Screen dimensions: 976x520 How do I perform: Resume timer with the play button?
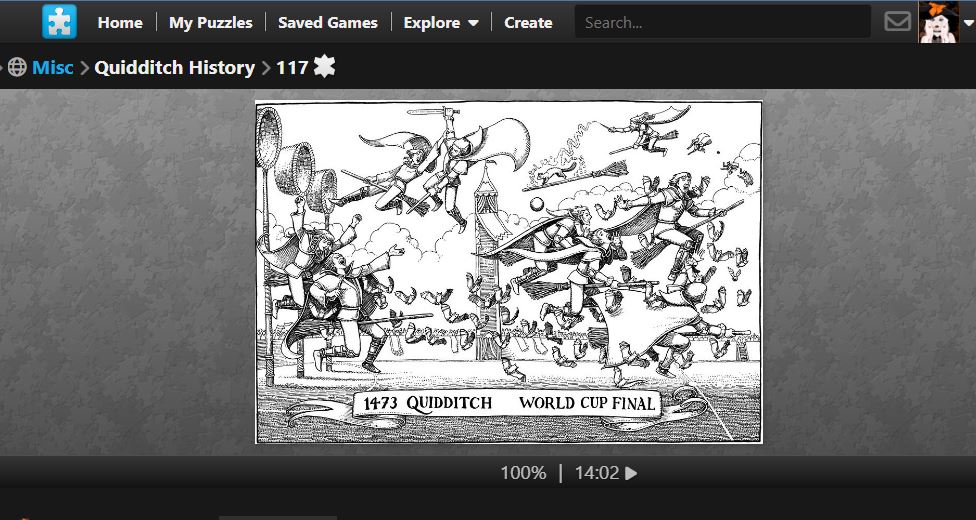coord(631,473)
